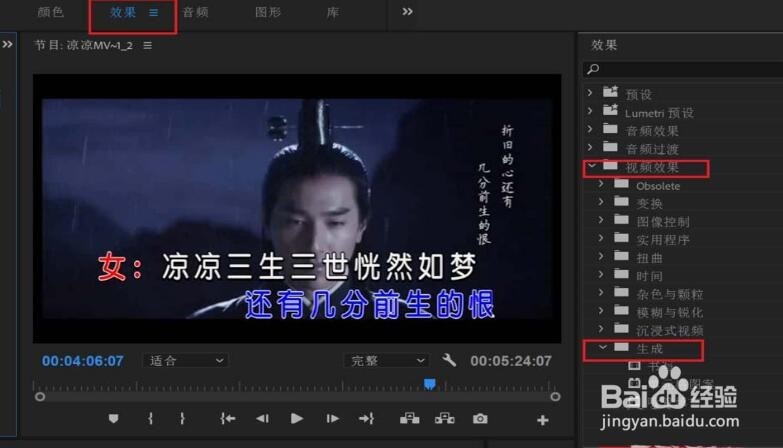The height and width of the screenshot is (448, 783).
Task: Mark In point with the left brace
Action: pyautogui.click(x=150, y=419)
